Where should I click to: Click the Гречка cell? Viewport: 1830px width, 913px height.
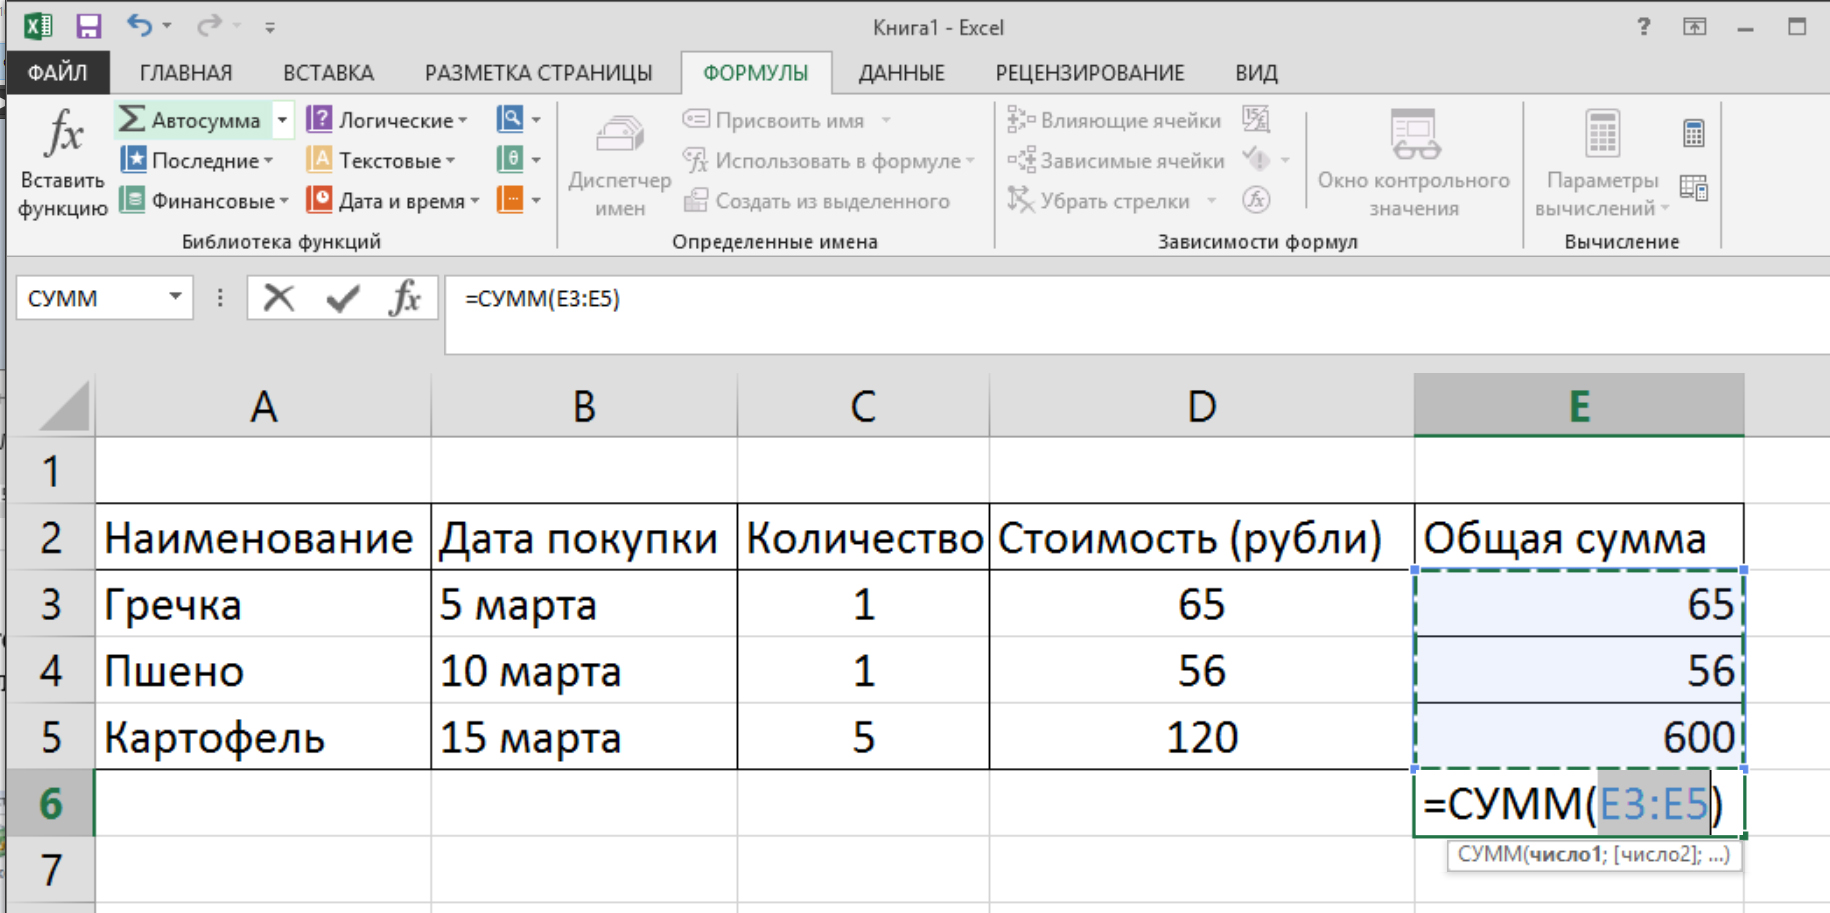(x=263, y=604)
